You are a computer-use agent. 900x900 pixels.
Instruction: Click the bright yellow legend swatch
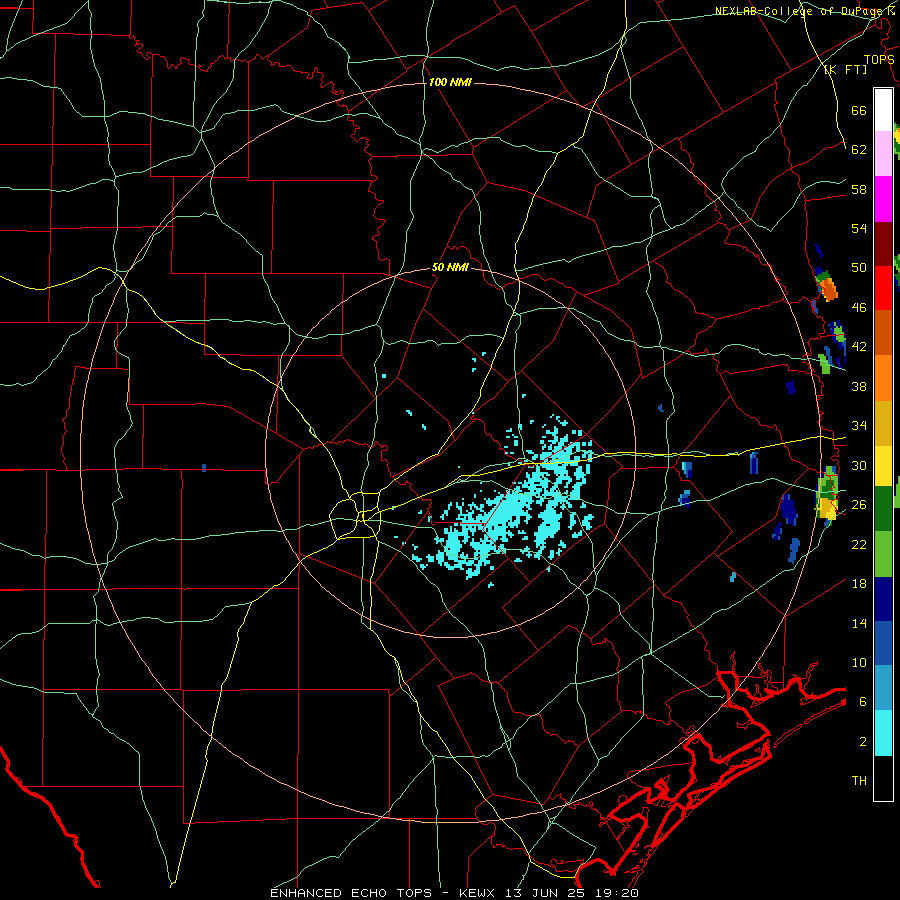click(x=883, y=466)
